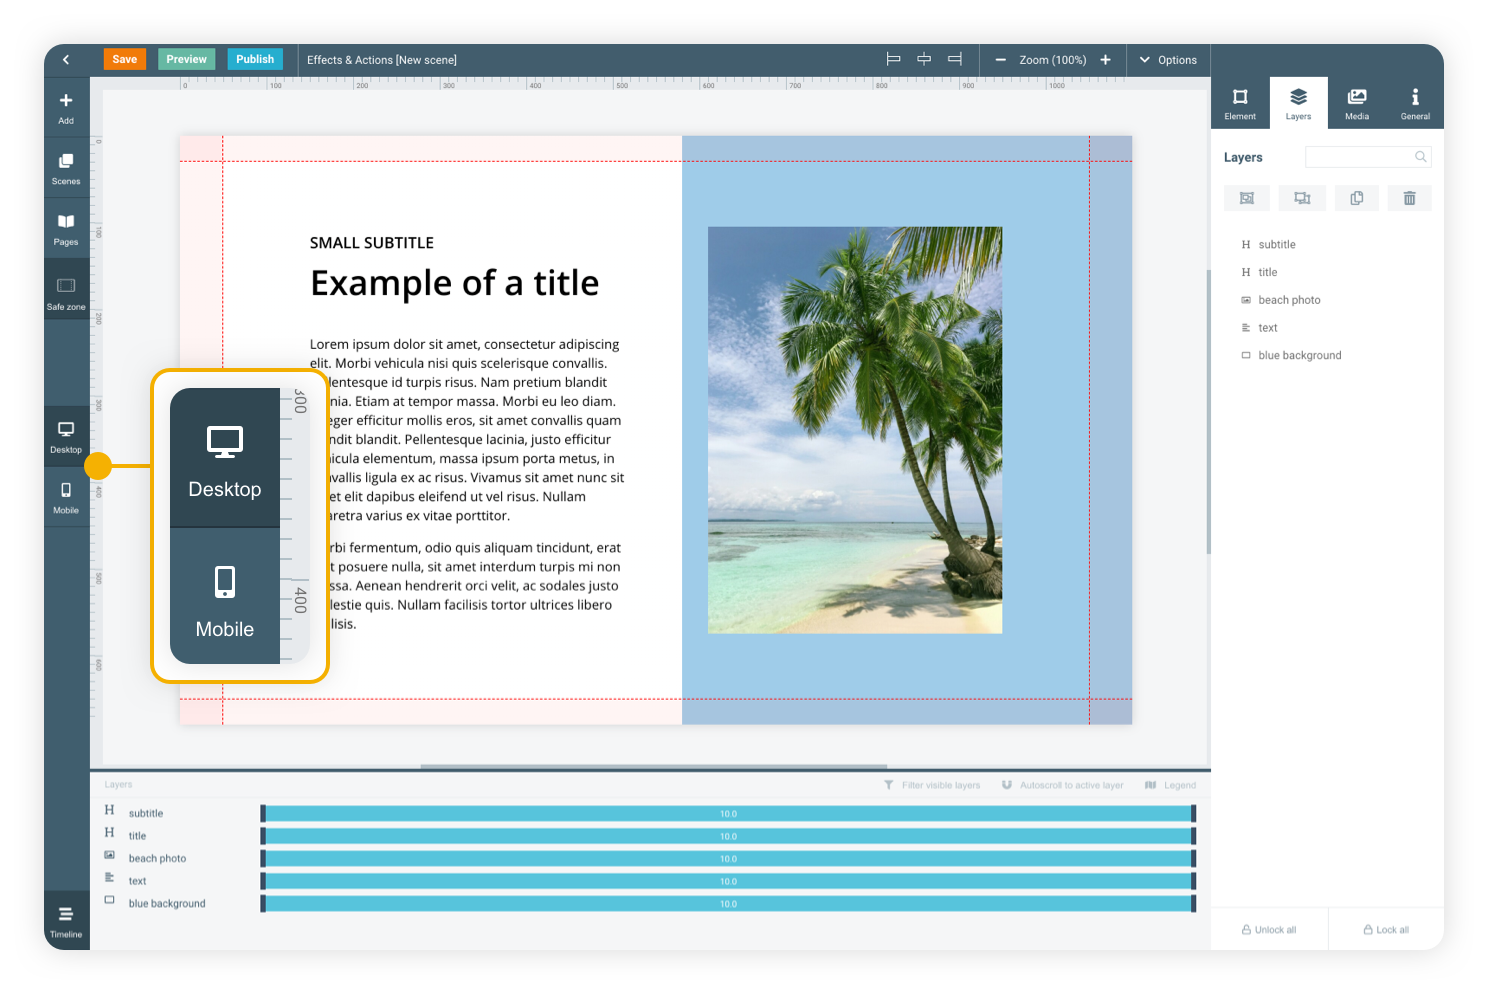
Task: Toggle Autoscroll to active layer
Action: [1062, 785]
